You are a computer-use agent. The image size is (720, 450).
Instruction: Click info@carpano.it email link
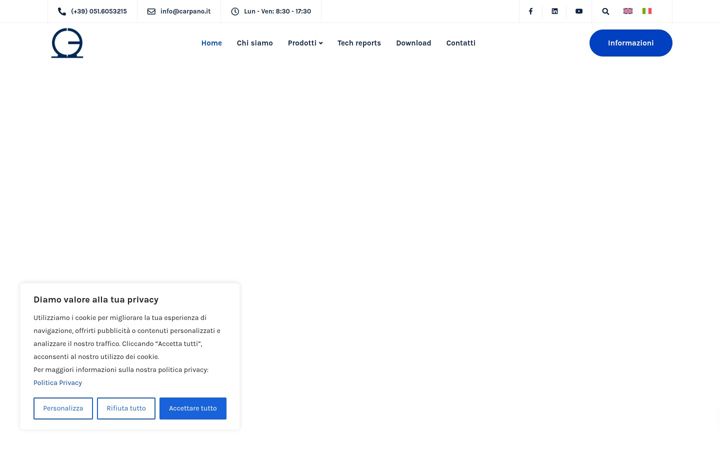186,11
